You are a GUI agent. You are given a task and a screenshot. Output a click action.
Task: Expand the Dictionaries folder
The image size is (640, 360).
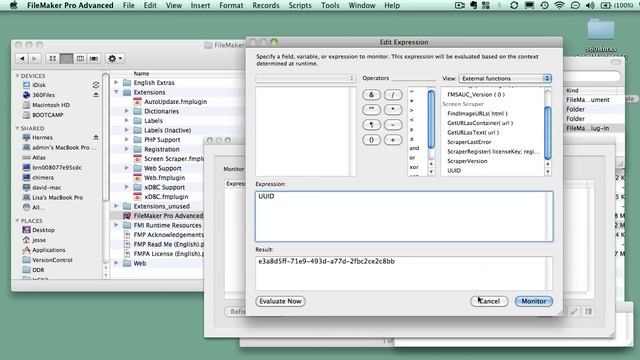pyautogui.click(x=127, y=111)
